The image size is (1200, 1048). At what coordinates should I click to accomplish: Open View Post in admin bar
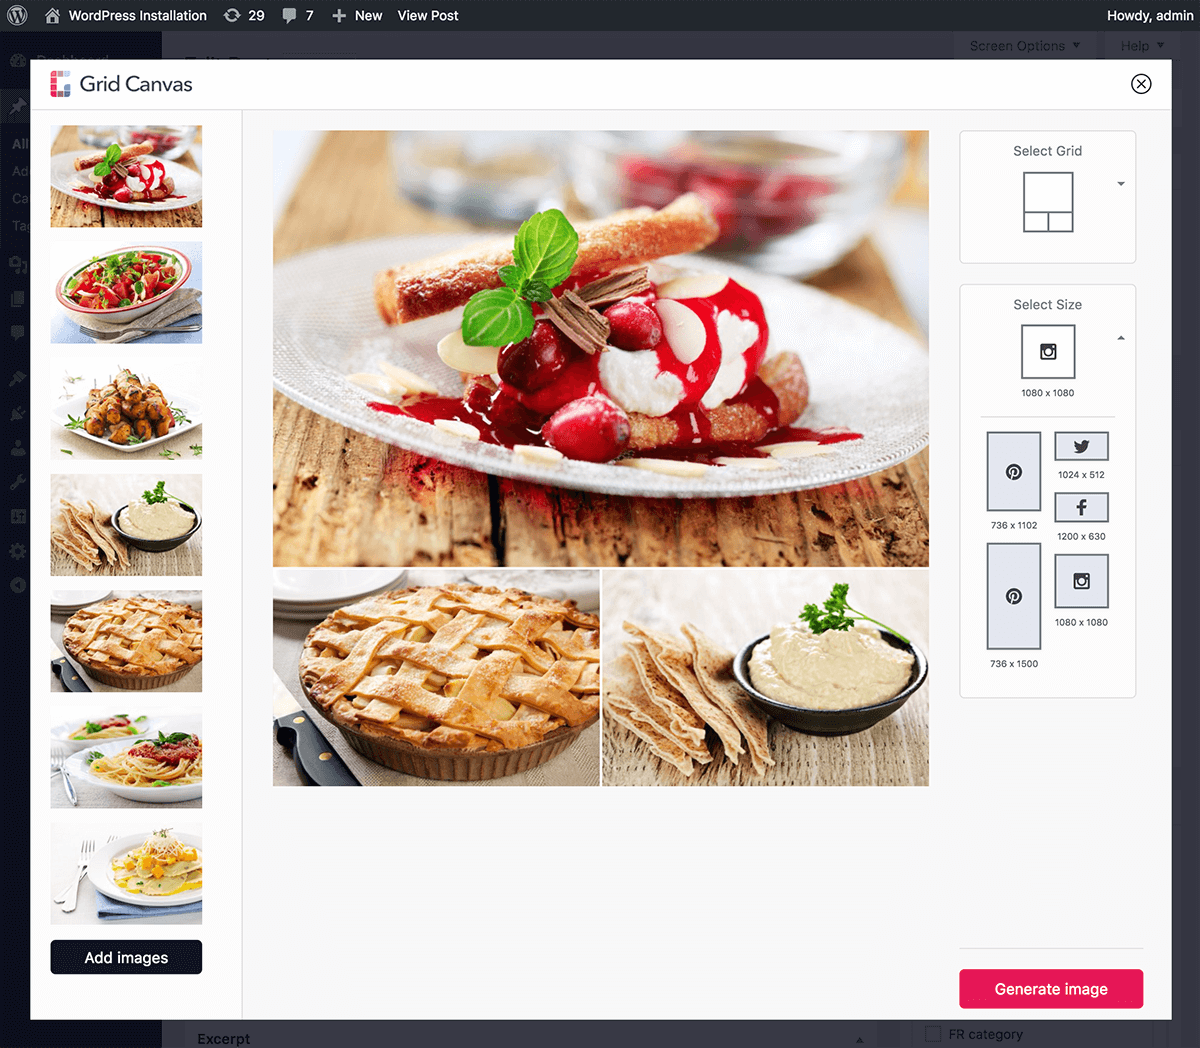(x=428, y=15)
